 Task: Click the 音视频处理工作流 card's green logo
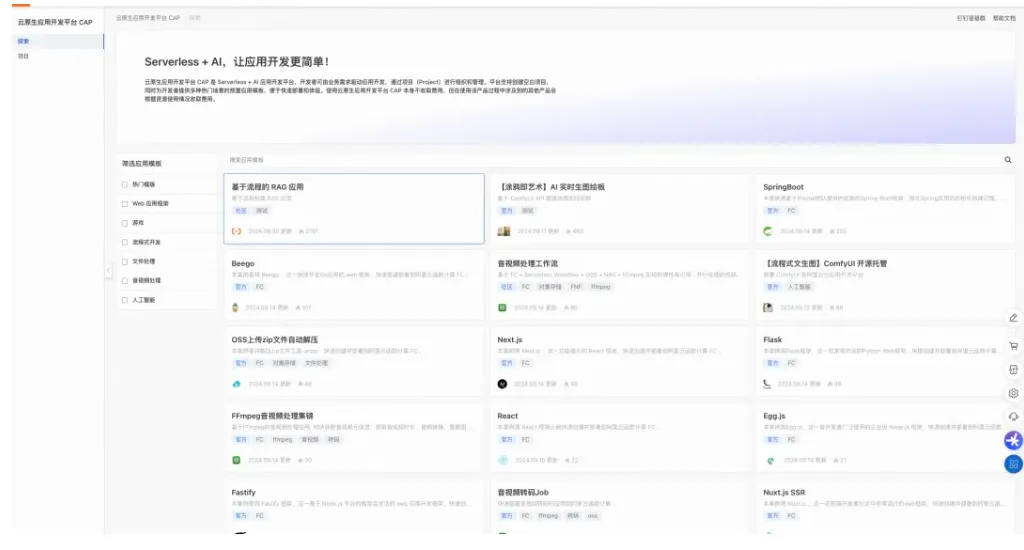502,308
